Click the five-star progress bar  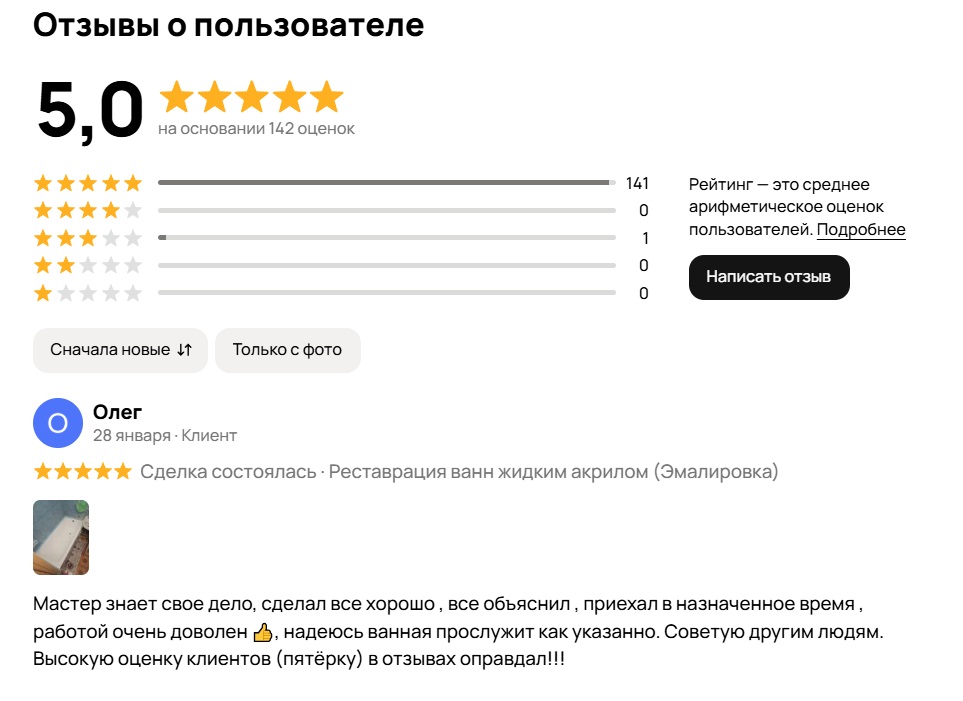(386, 183)
